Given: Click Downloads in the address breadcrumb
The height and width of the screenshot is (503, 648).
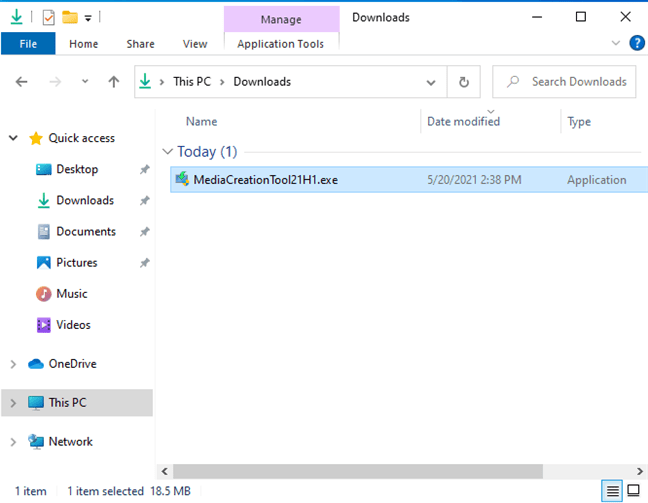Looking at the screenshot, I should click(x=262, y=82).
